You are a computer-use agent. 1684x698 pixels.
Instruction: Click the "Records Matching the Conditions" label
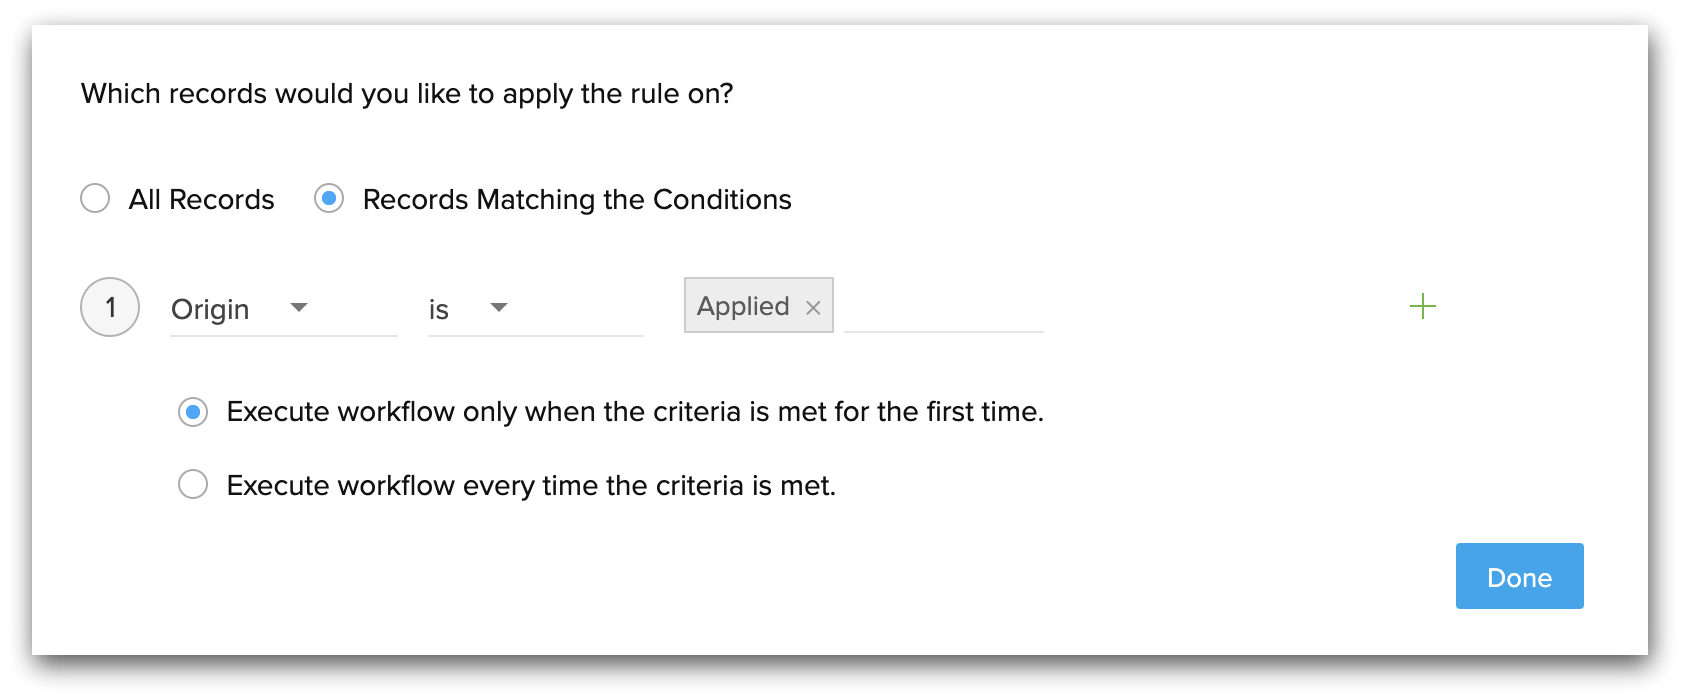point(577,199)
